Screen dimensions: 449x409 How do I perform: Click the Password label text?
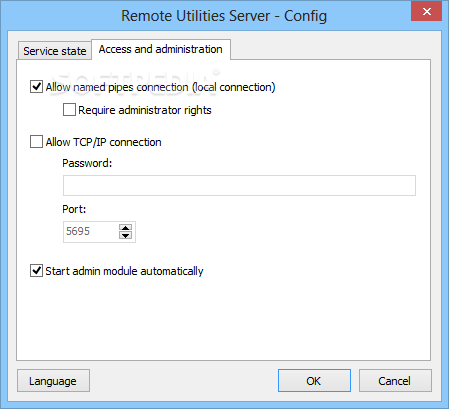click(x=87, y=163)
